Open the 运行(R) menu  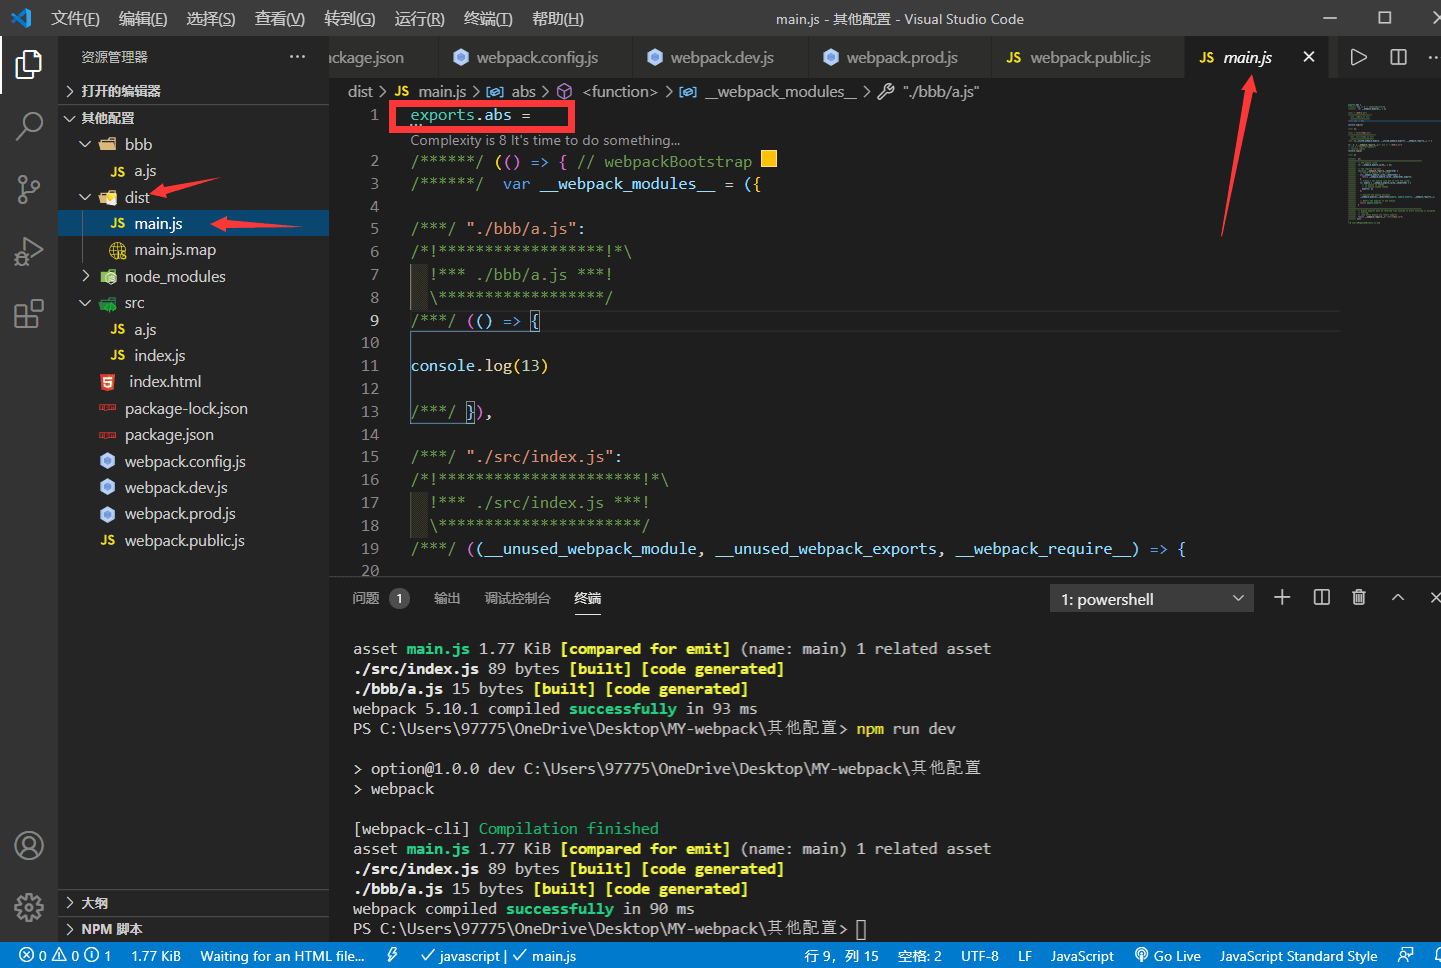420,19
